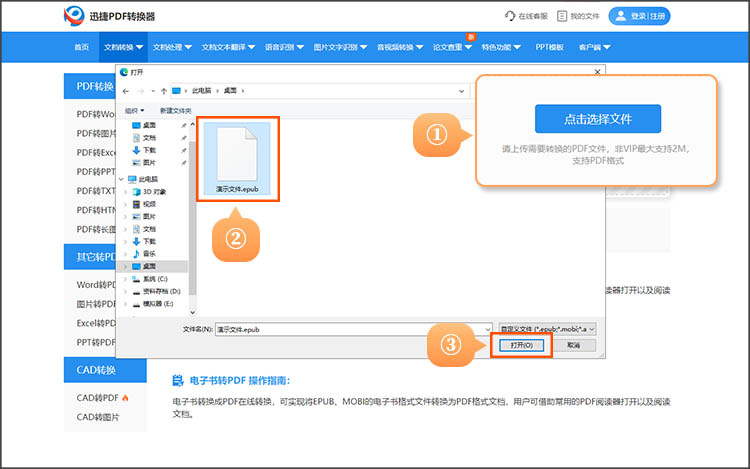The height and width of the screenshot is (469, 750).
Task: Expand the 客户端 dropdown arrow
Action: click(607, 47)
